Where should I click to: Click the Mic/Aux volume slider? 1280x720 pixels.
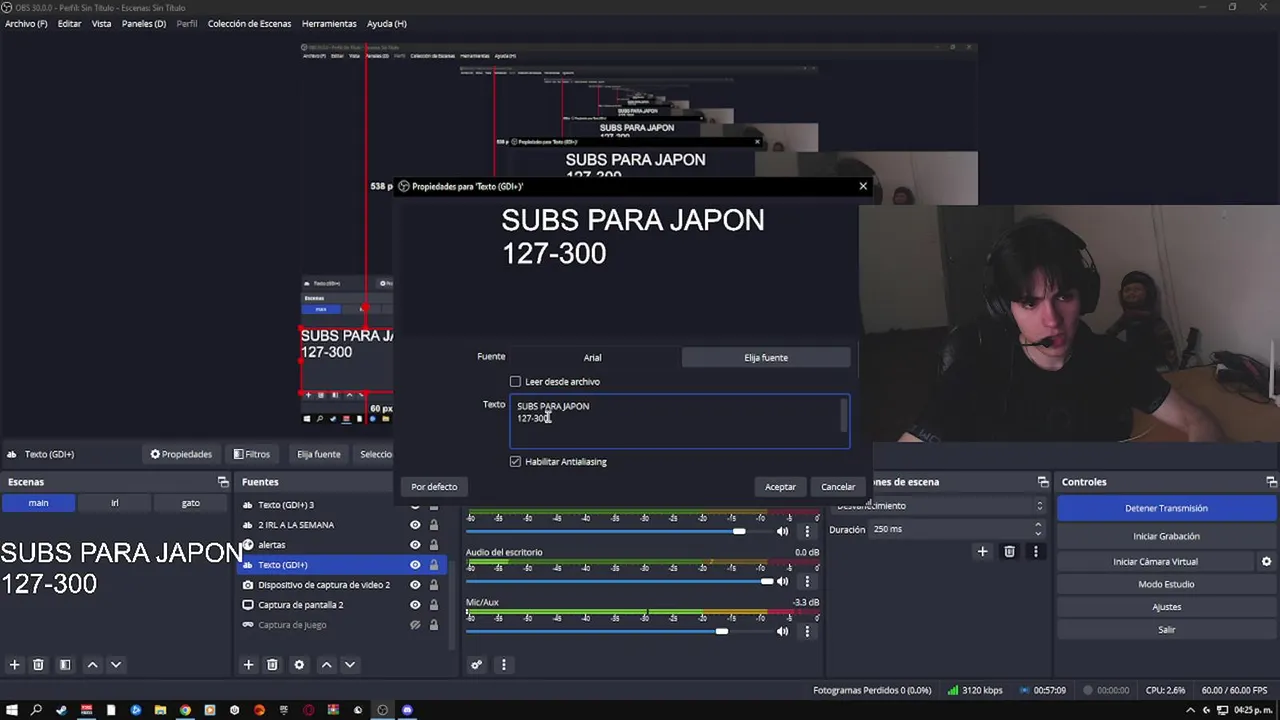point(620,631)
